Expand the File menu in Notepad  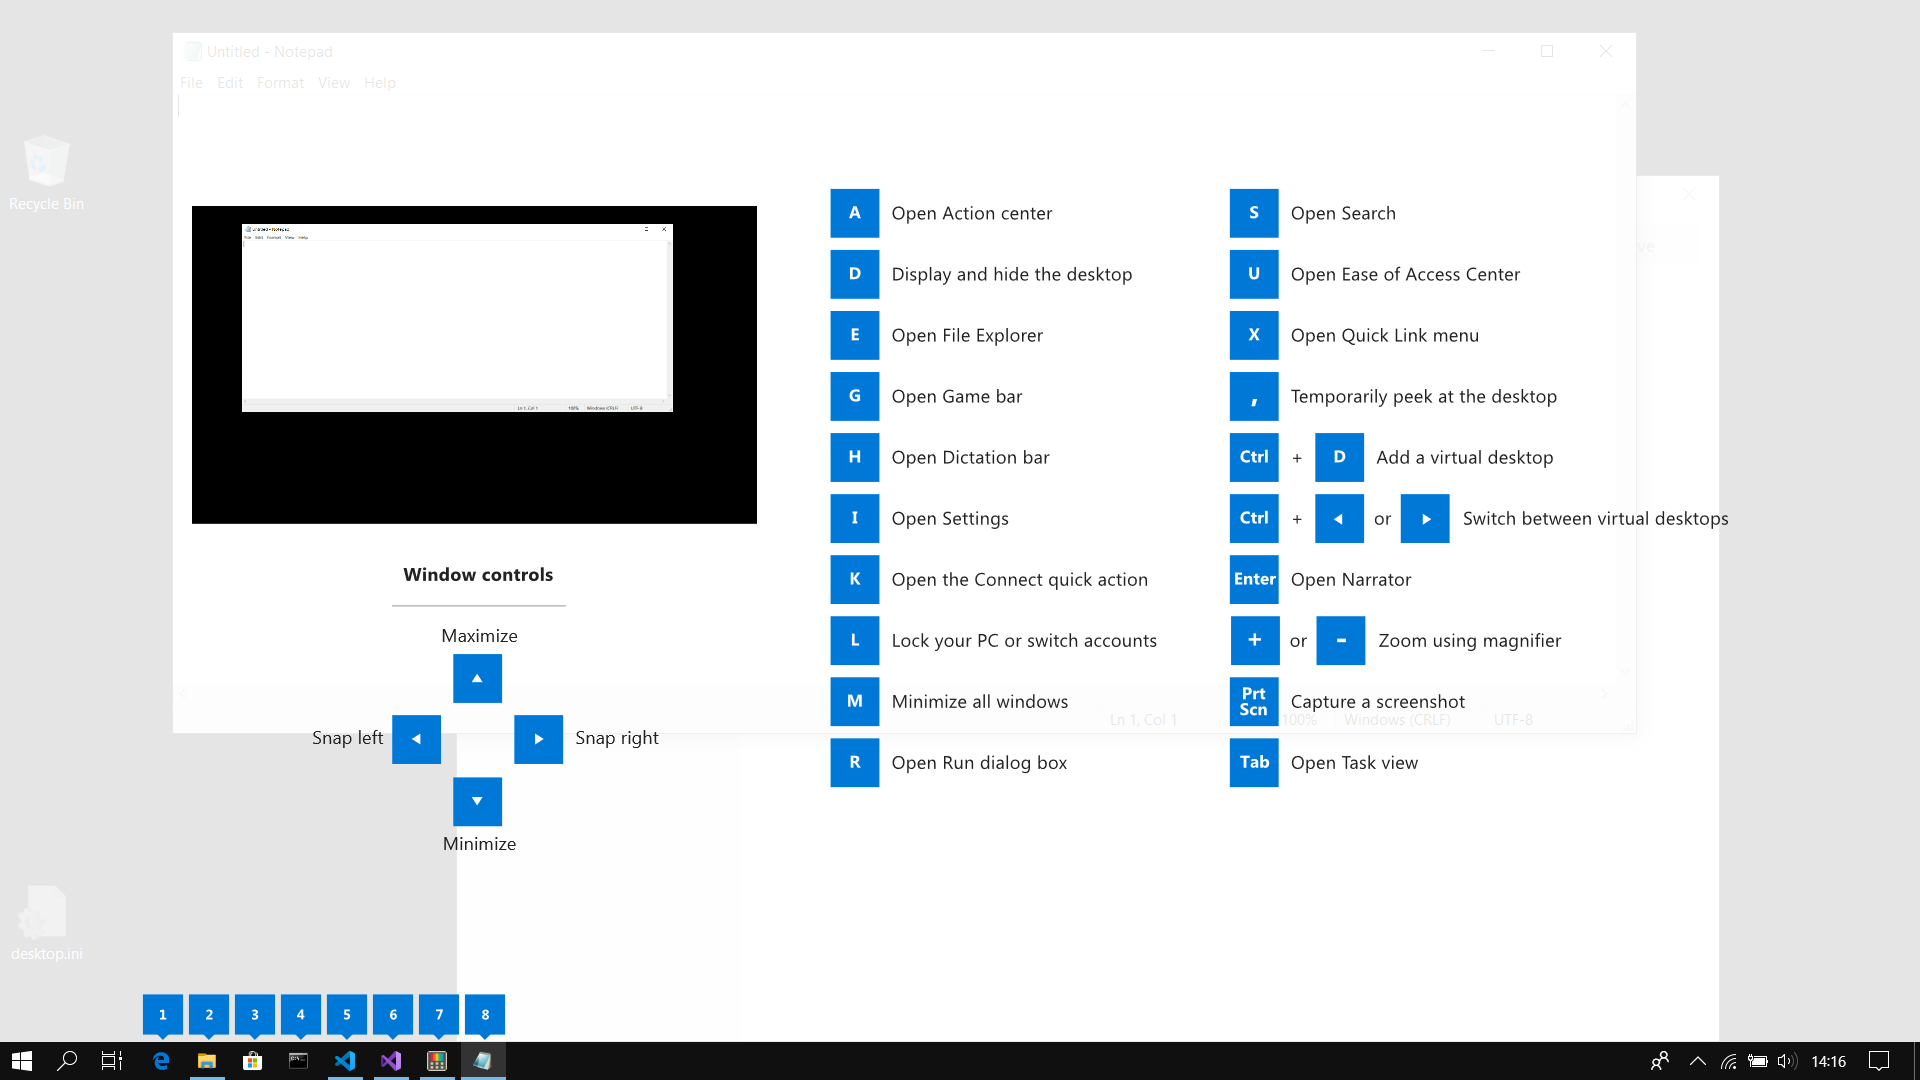tap(191, 82)
